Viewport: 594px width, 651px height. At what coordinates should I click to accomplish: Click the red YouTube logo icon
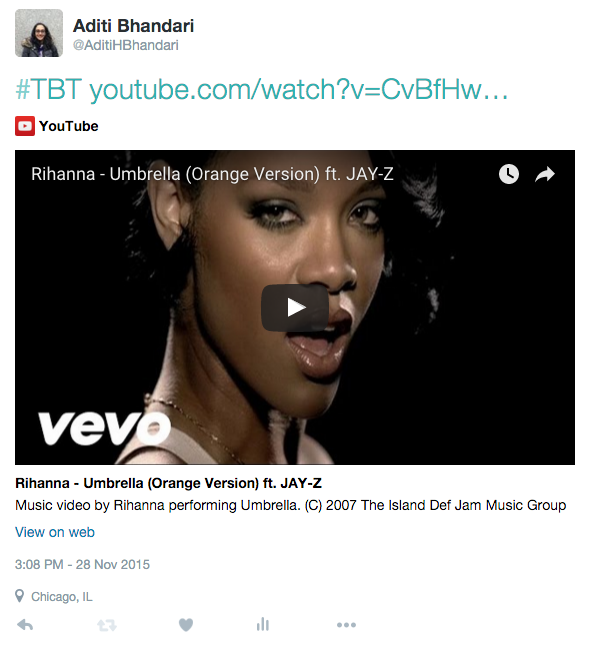25,126
